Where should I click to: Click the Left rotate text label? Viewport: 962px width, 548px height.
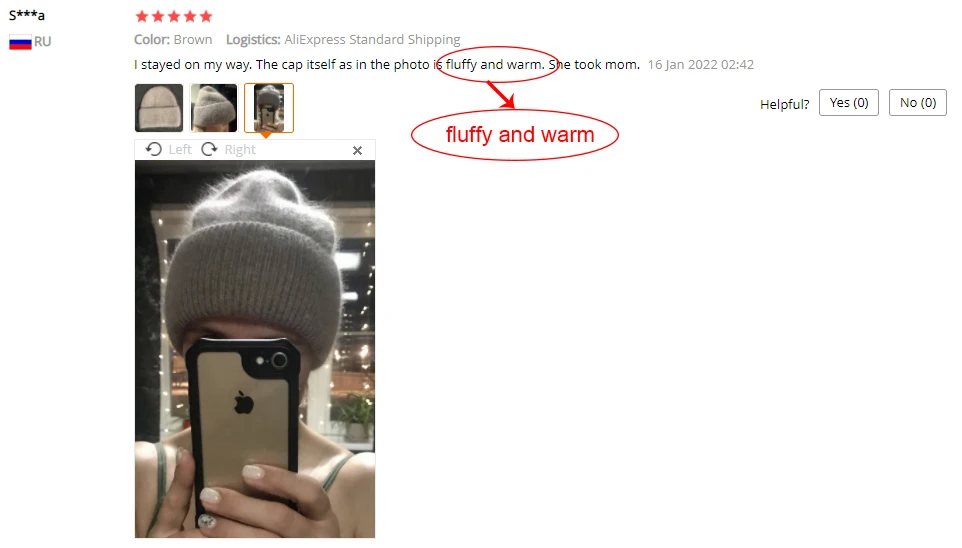180,150
